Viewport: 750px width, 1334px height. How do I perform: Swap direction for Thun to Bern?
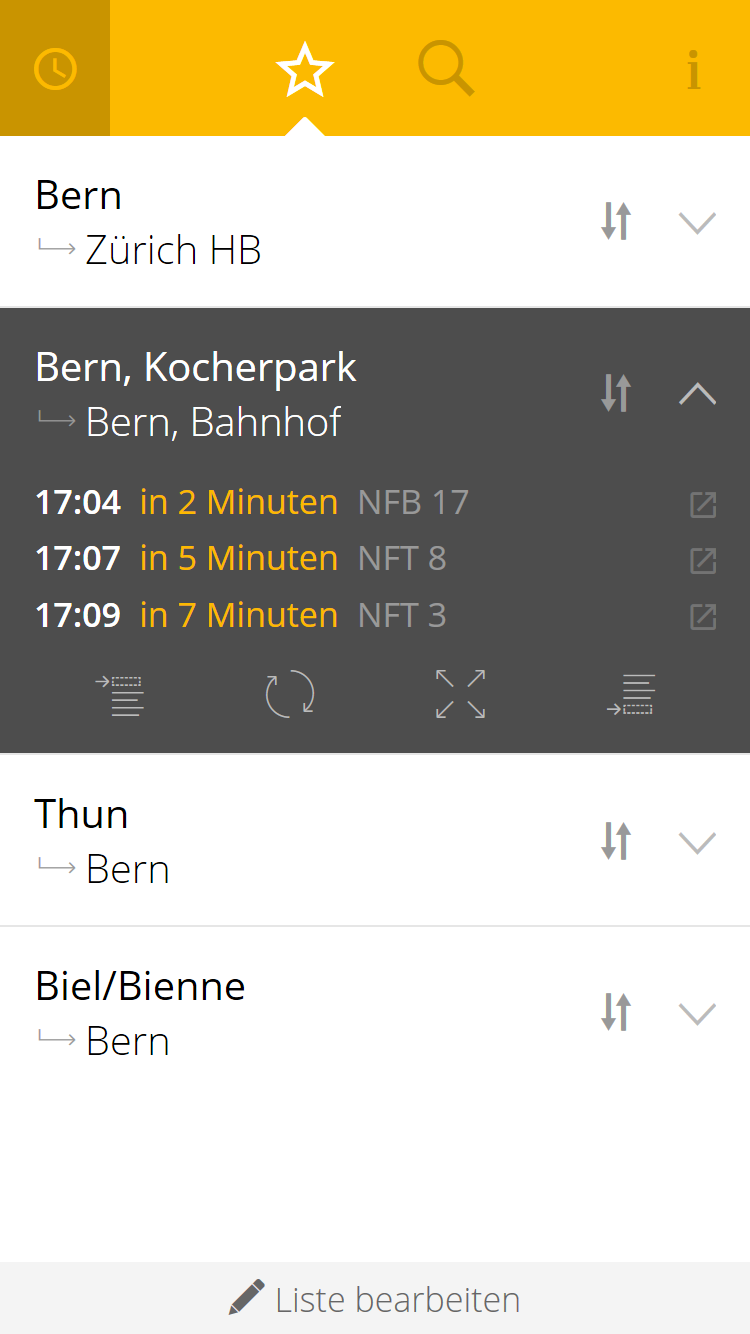click(x=616, y=841)
